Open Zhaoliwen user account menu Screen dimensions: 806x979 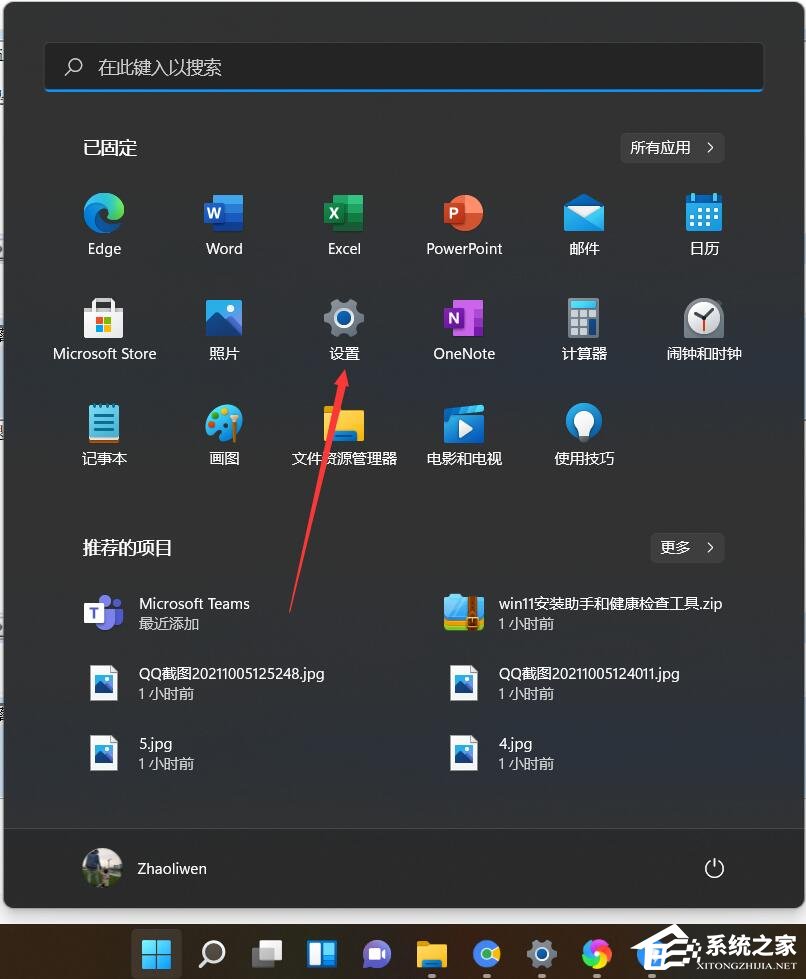pos(146,868)
